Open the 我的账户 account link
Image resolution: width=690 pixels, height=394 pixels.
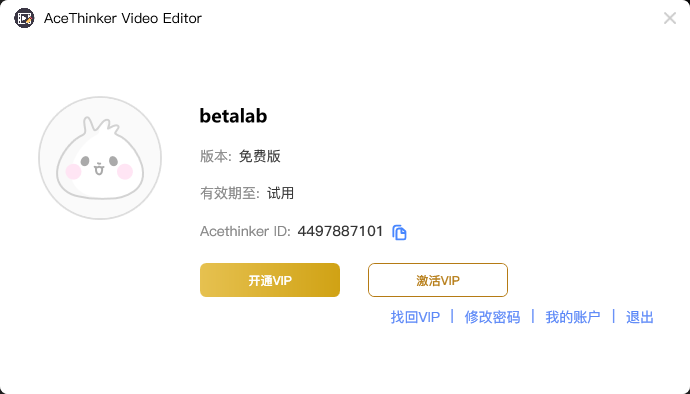pos(573,317)
